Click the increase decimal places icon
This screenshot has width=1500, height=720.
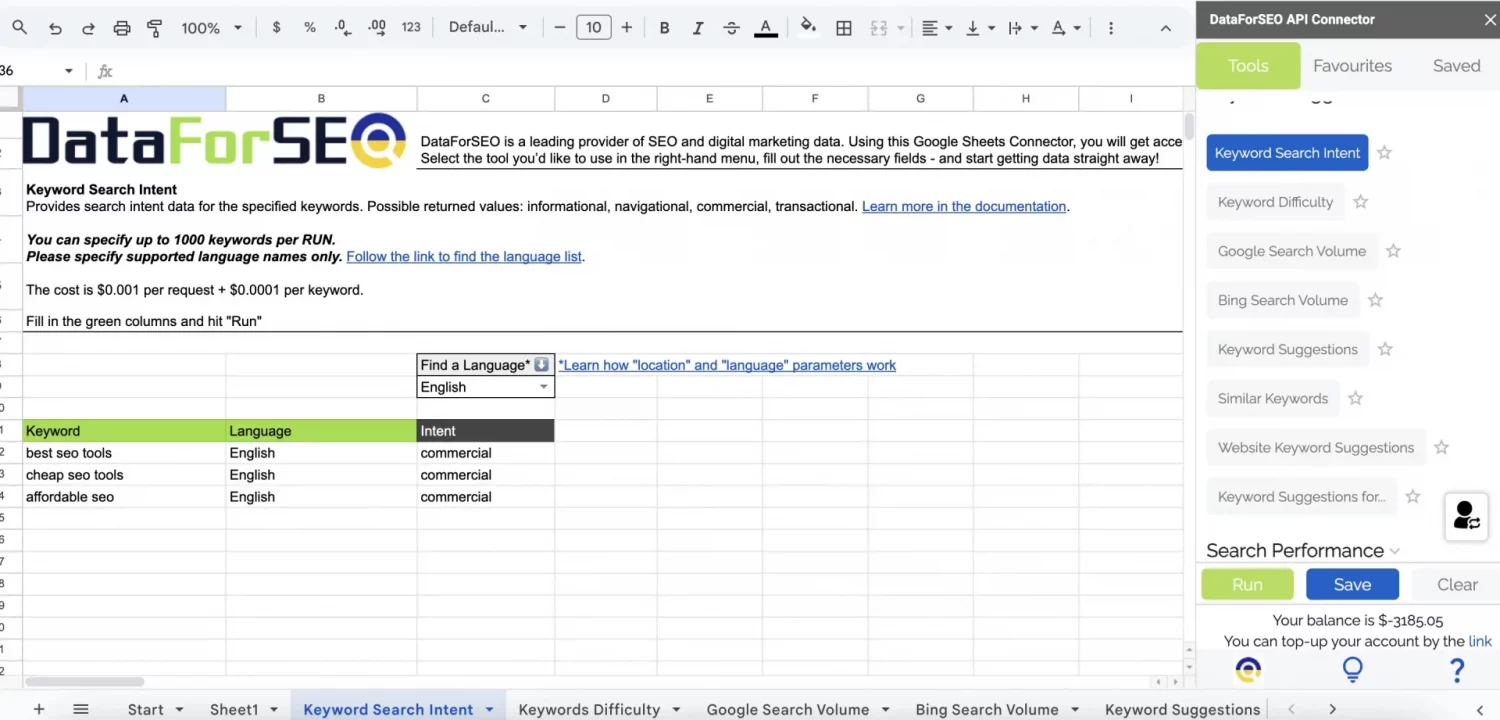point(377,28)
